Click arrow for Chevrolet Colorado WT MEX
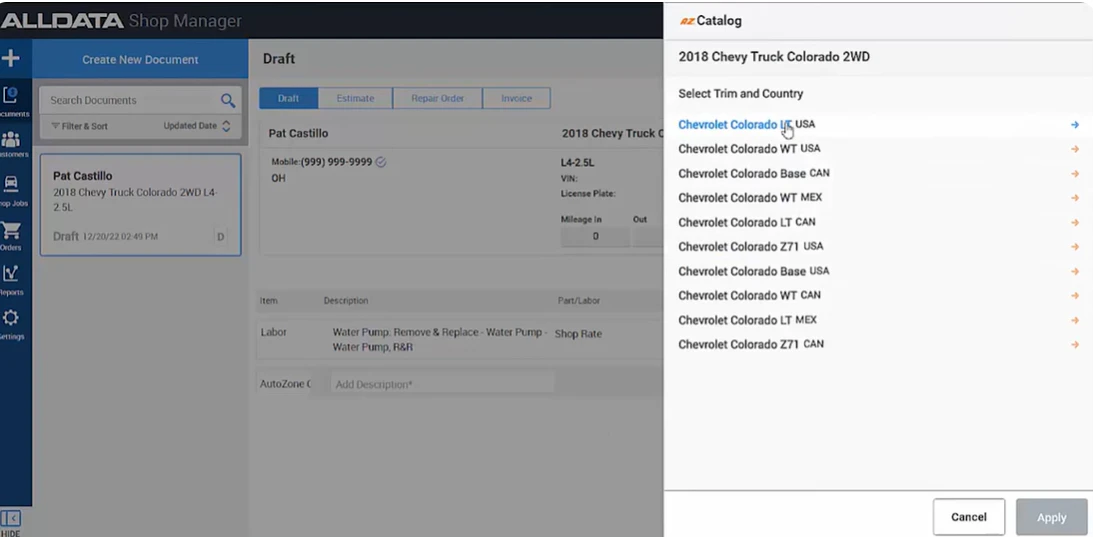This screenshot has width=1093, height=537. [x=1075, y=198]
